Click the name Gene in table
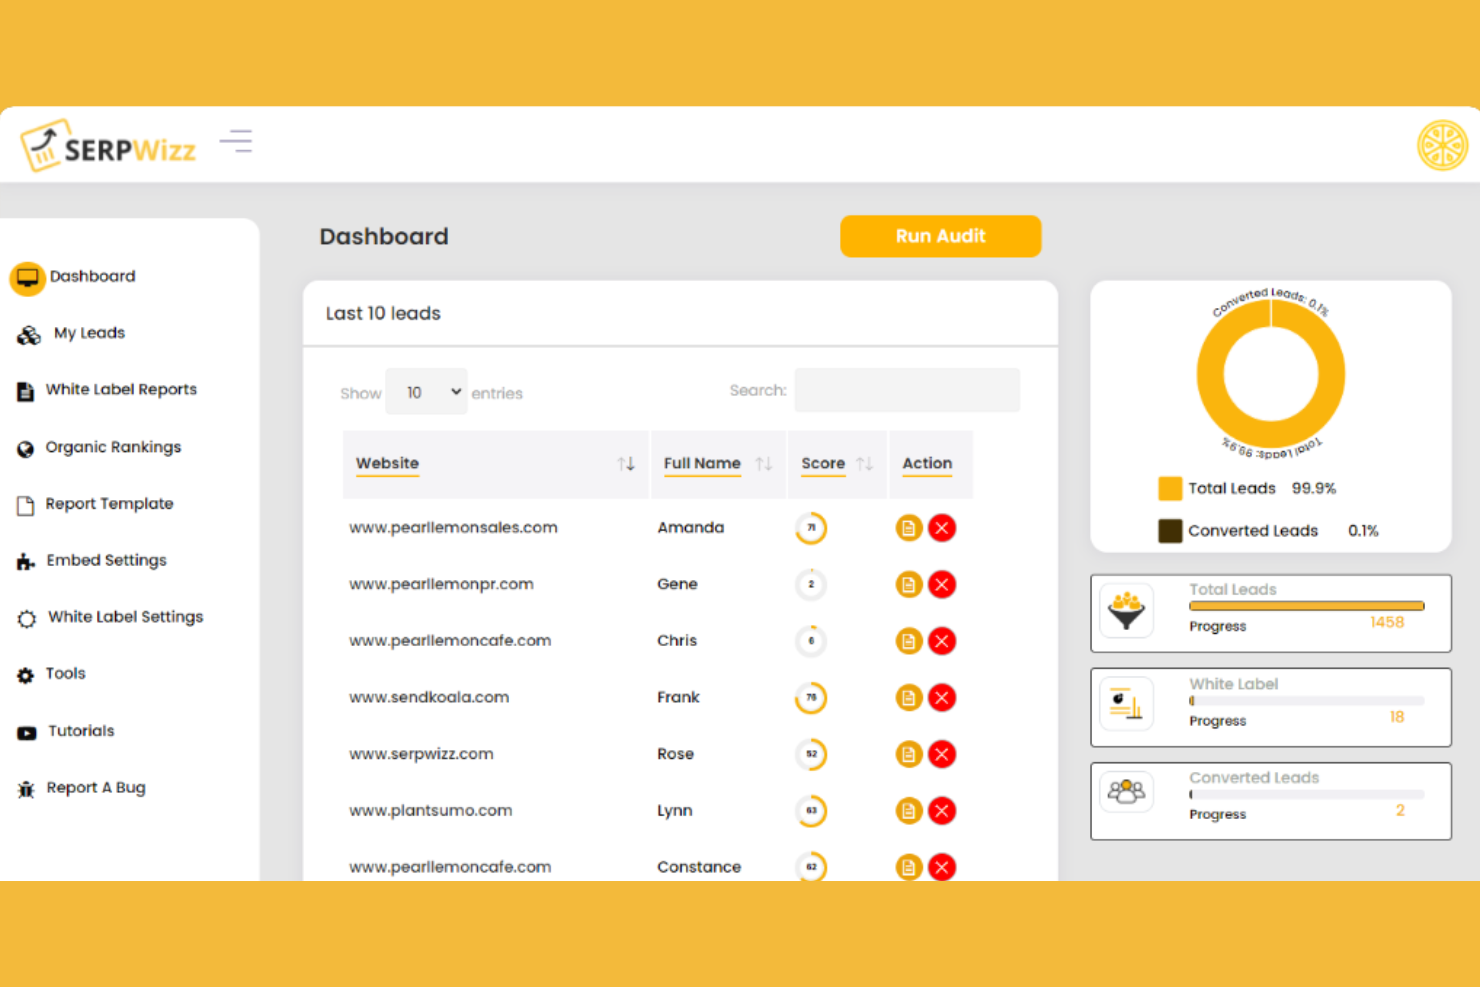 click(677, 584)
